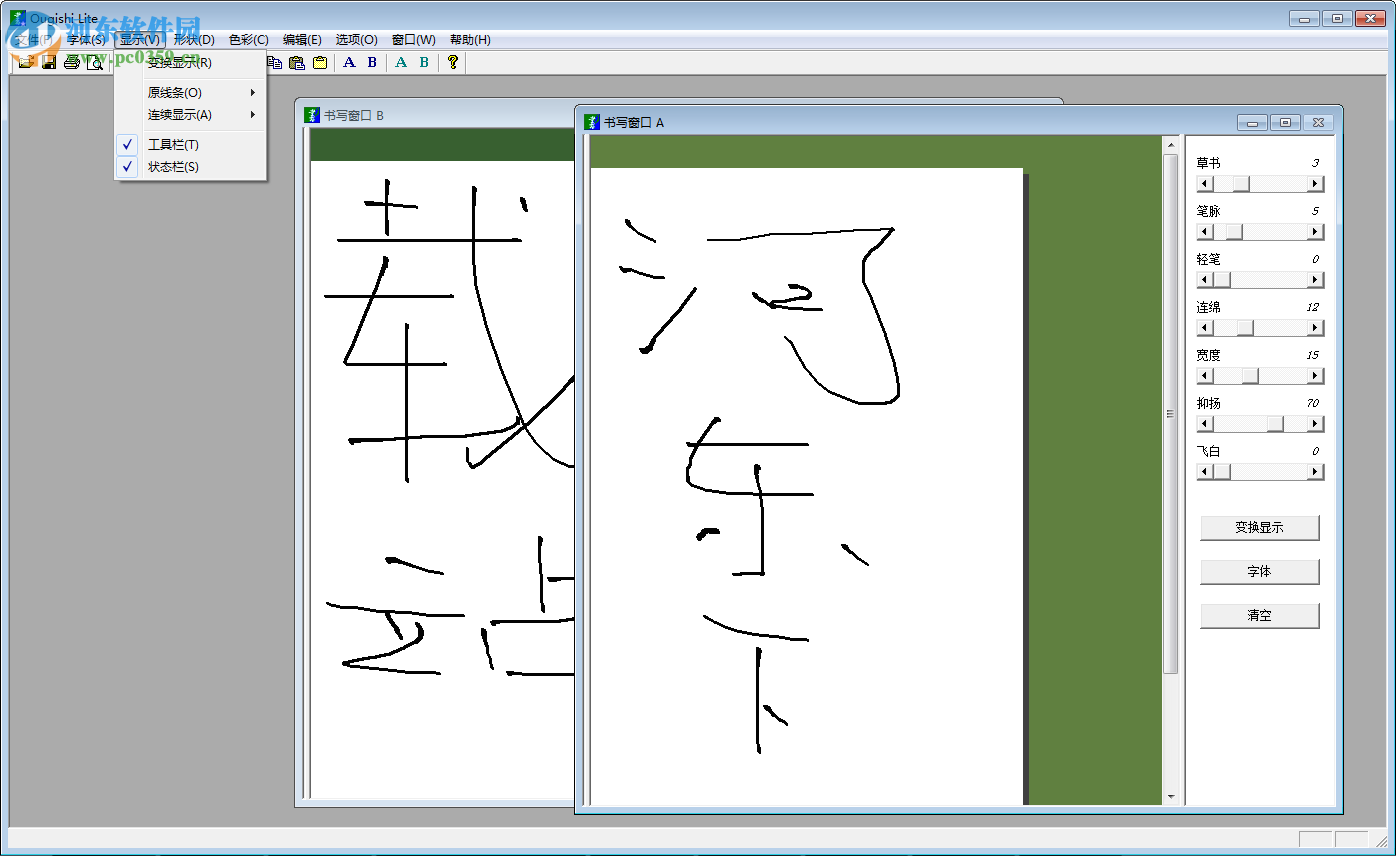
Task: Select the blue letter A font icon
Action: pyautogui.click(x=349, y=62)
